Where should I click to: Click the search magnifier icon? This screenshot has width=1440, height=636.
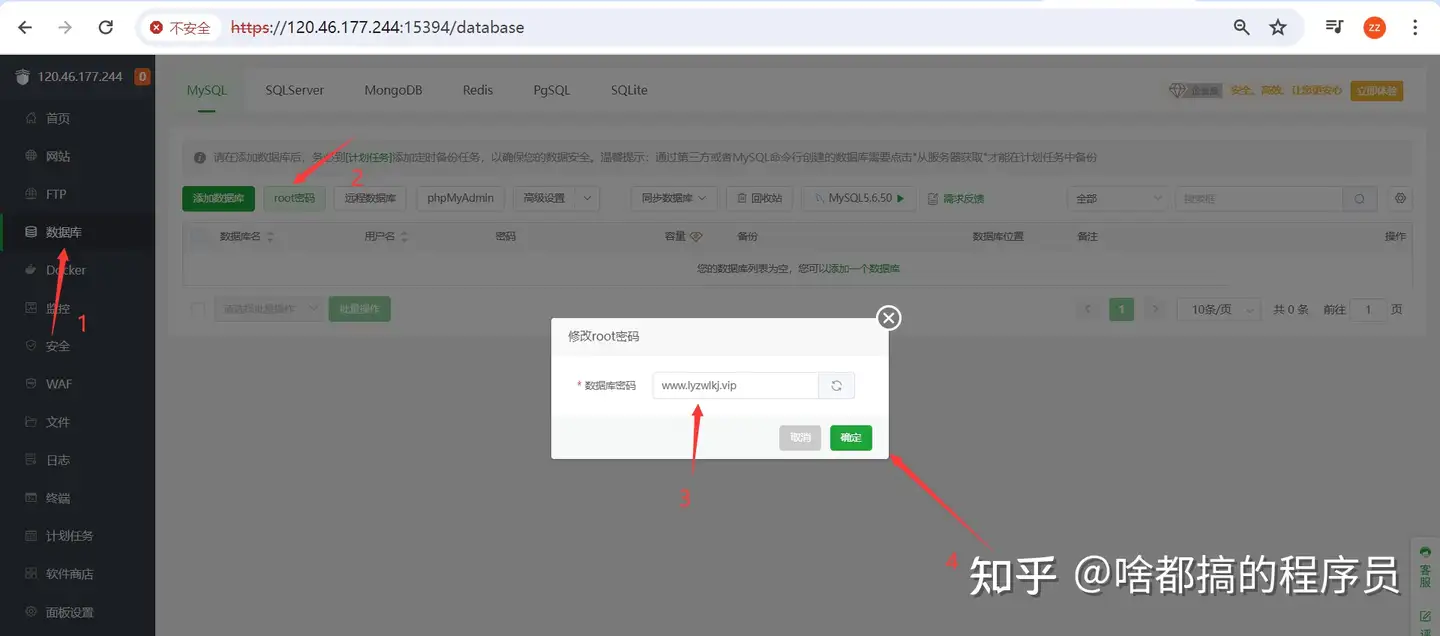click(1359, 198)
